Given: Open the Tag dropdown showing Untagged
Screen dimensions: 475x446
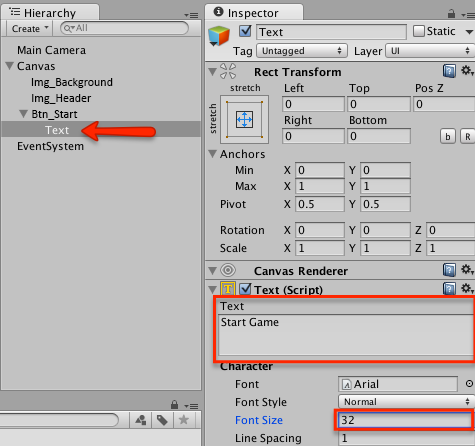Looking at the screenshot, I should tap(302, 51).
